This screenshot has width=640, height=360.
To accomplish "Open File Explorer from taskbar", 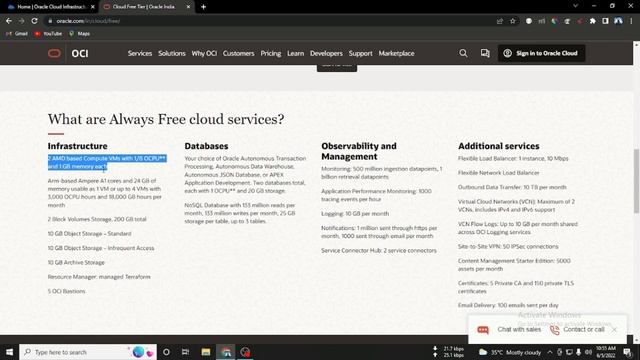I will (206, 352).
